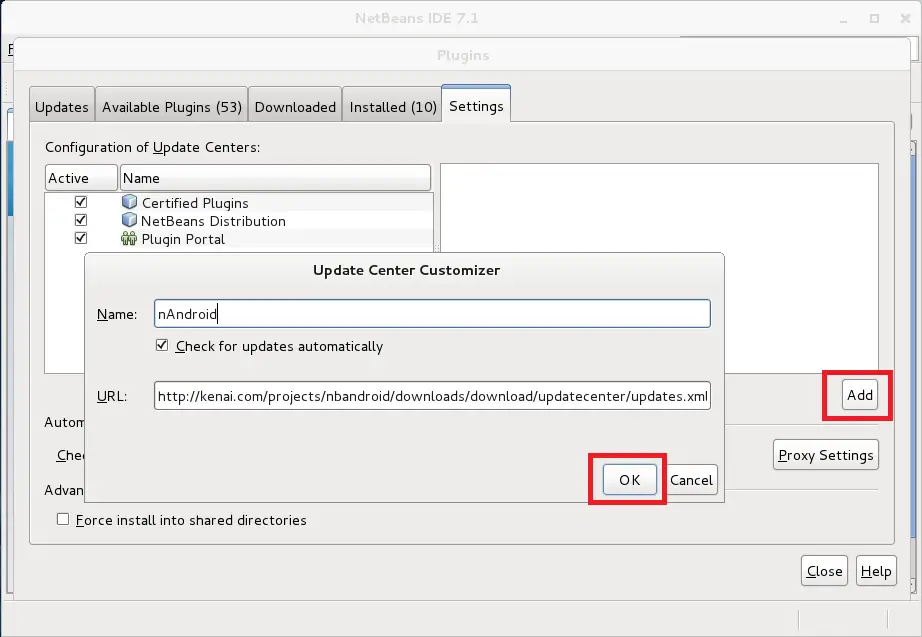Viewport: 922px width, 637px height.
Task: Click the Add update center button
Action: click(860, 395)
